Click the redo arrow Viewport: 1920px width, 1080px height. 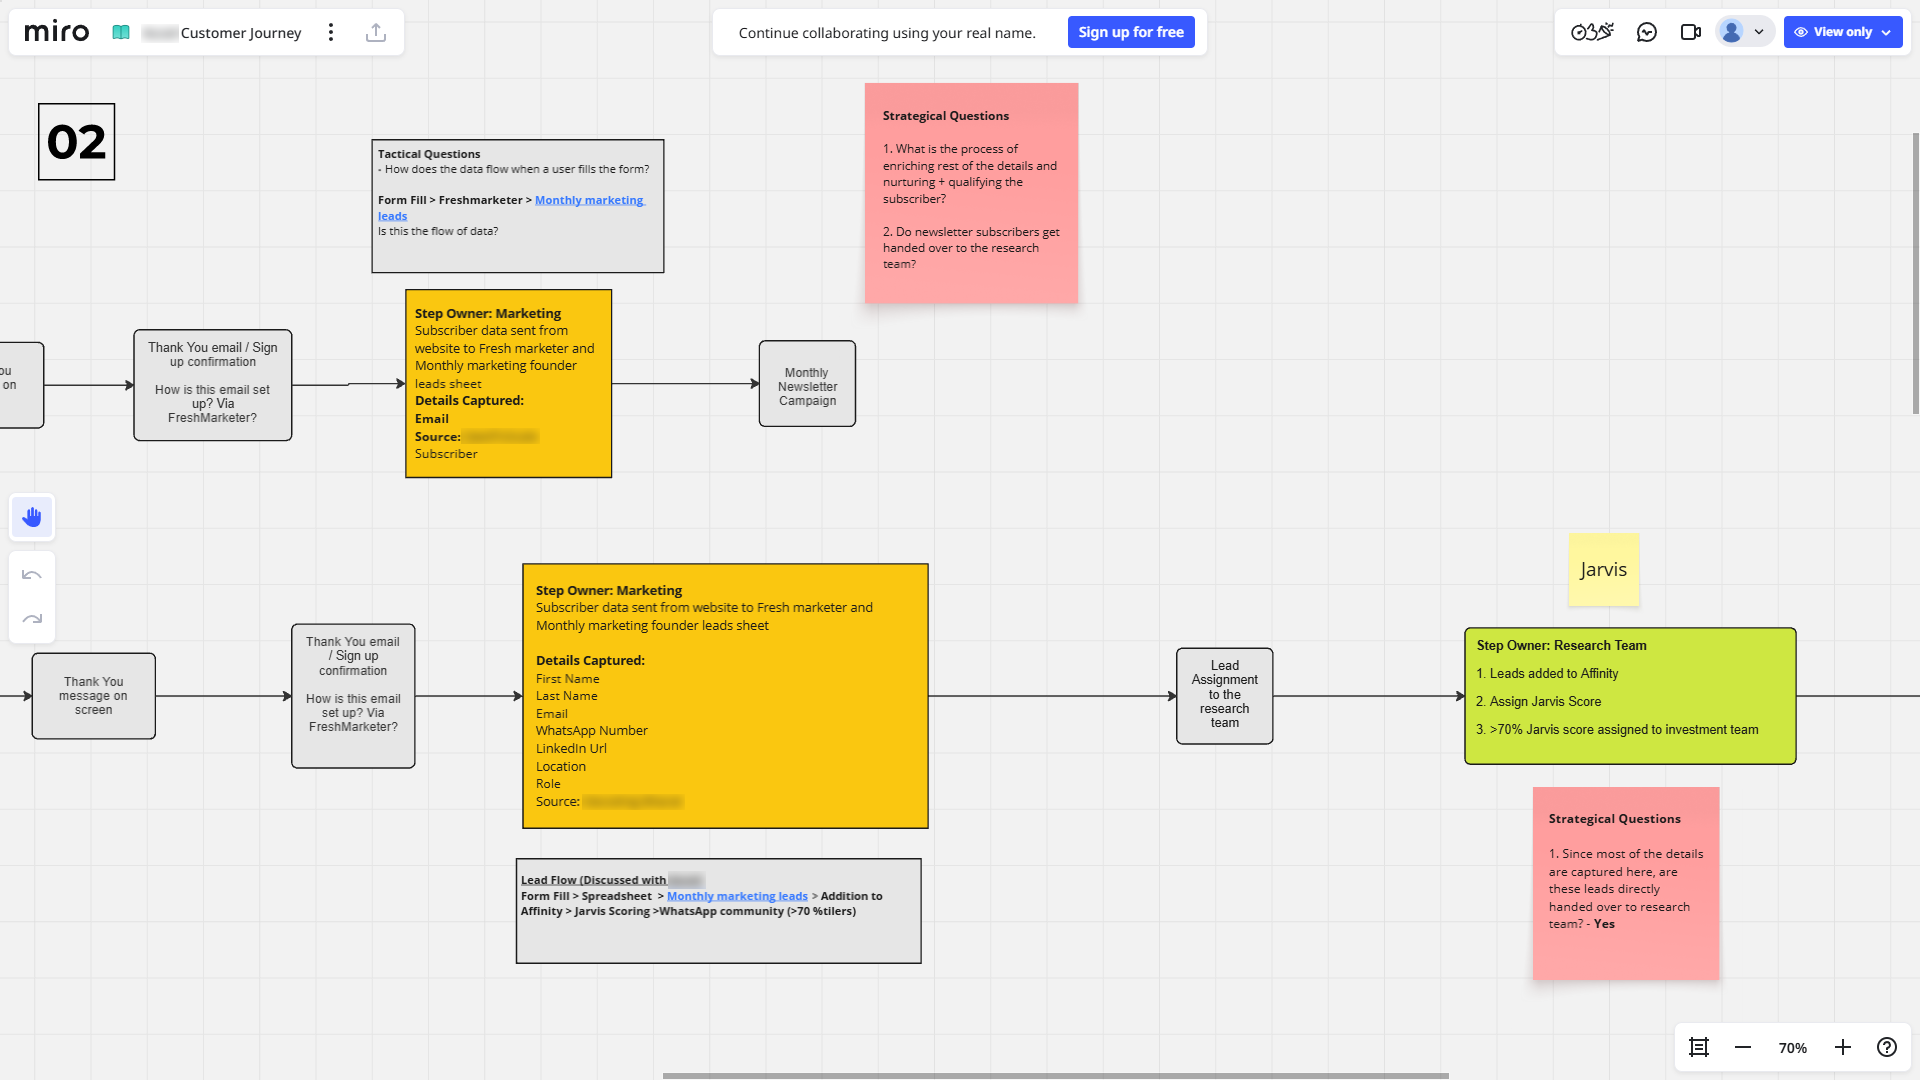click(x=32, y=619)
